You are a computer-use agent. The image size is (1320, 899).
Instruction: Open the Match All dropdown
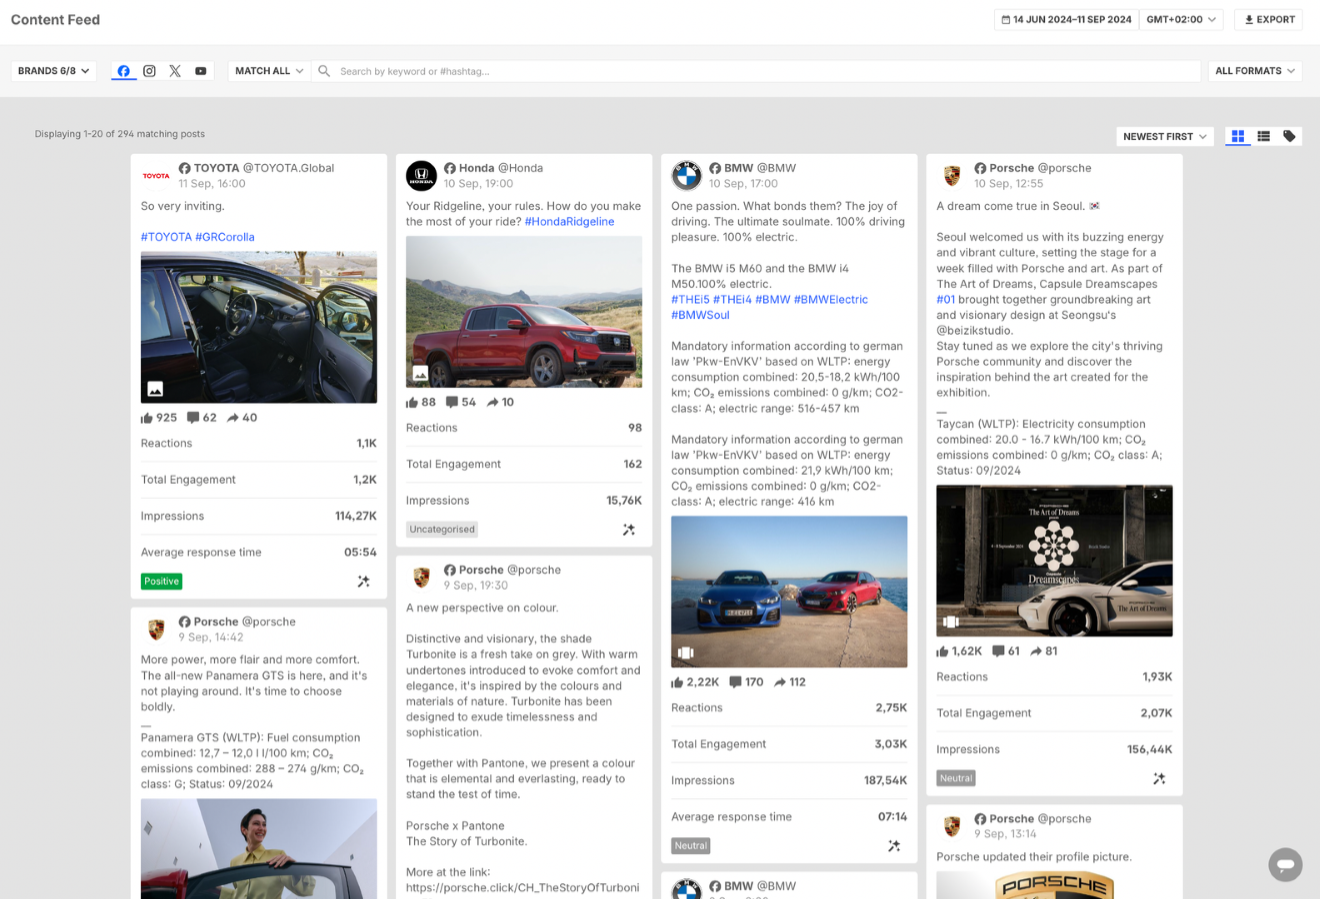pos(269,71)
